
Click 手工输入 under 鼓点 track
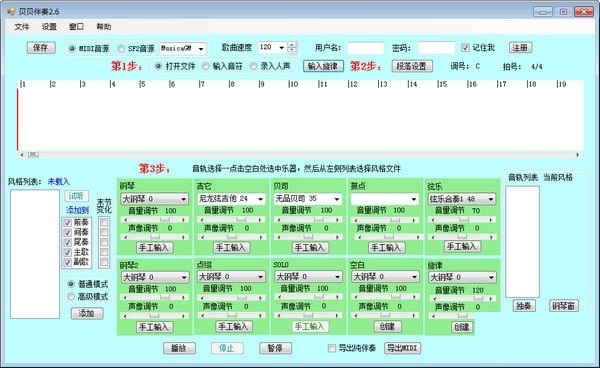click(x=385, y=248)
